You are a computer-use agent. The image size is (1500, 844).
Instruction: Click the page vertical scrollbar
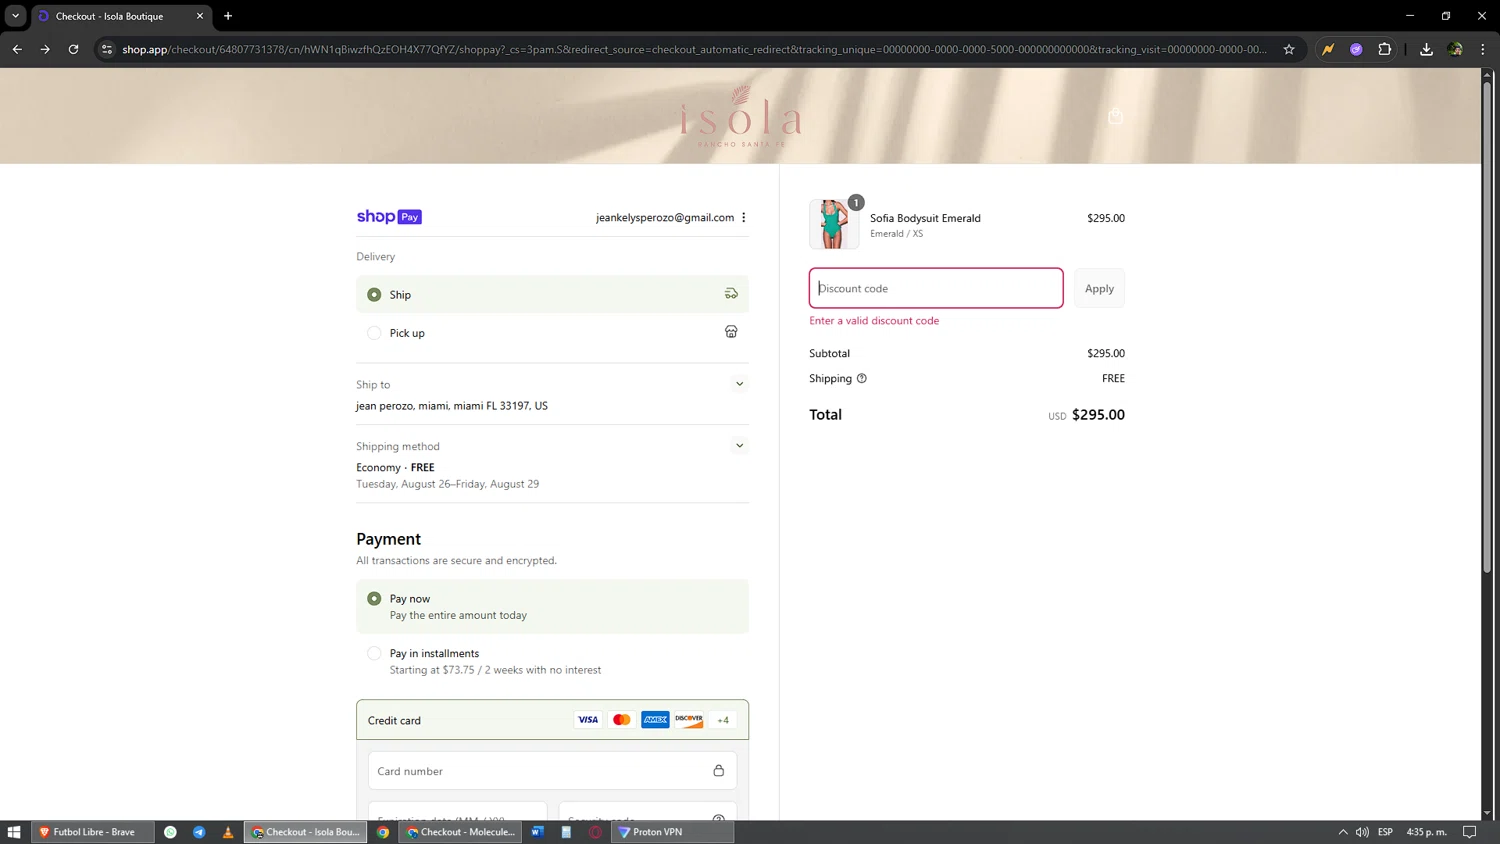[1487, 326]
